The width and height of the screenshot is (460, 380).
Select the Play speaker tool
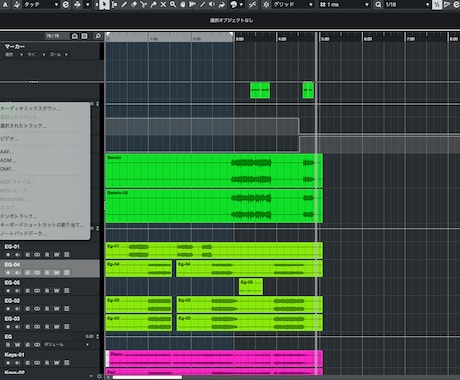[212, 5]
